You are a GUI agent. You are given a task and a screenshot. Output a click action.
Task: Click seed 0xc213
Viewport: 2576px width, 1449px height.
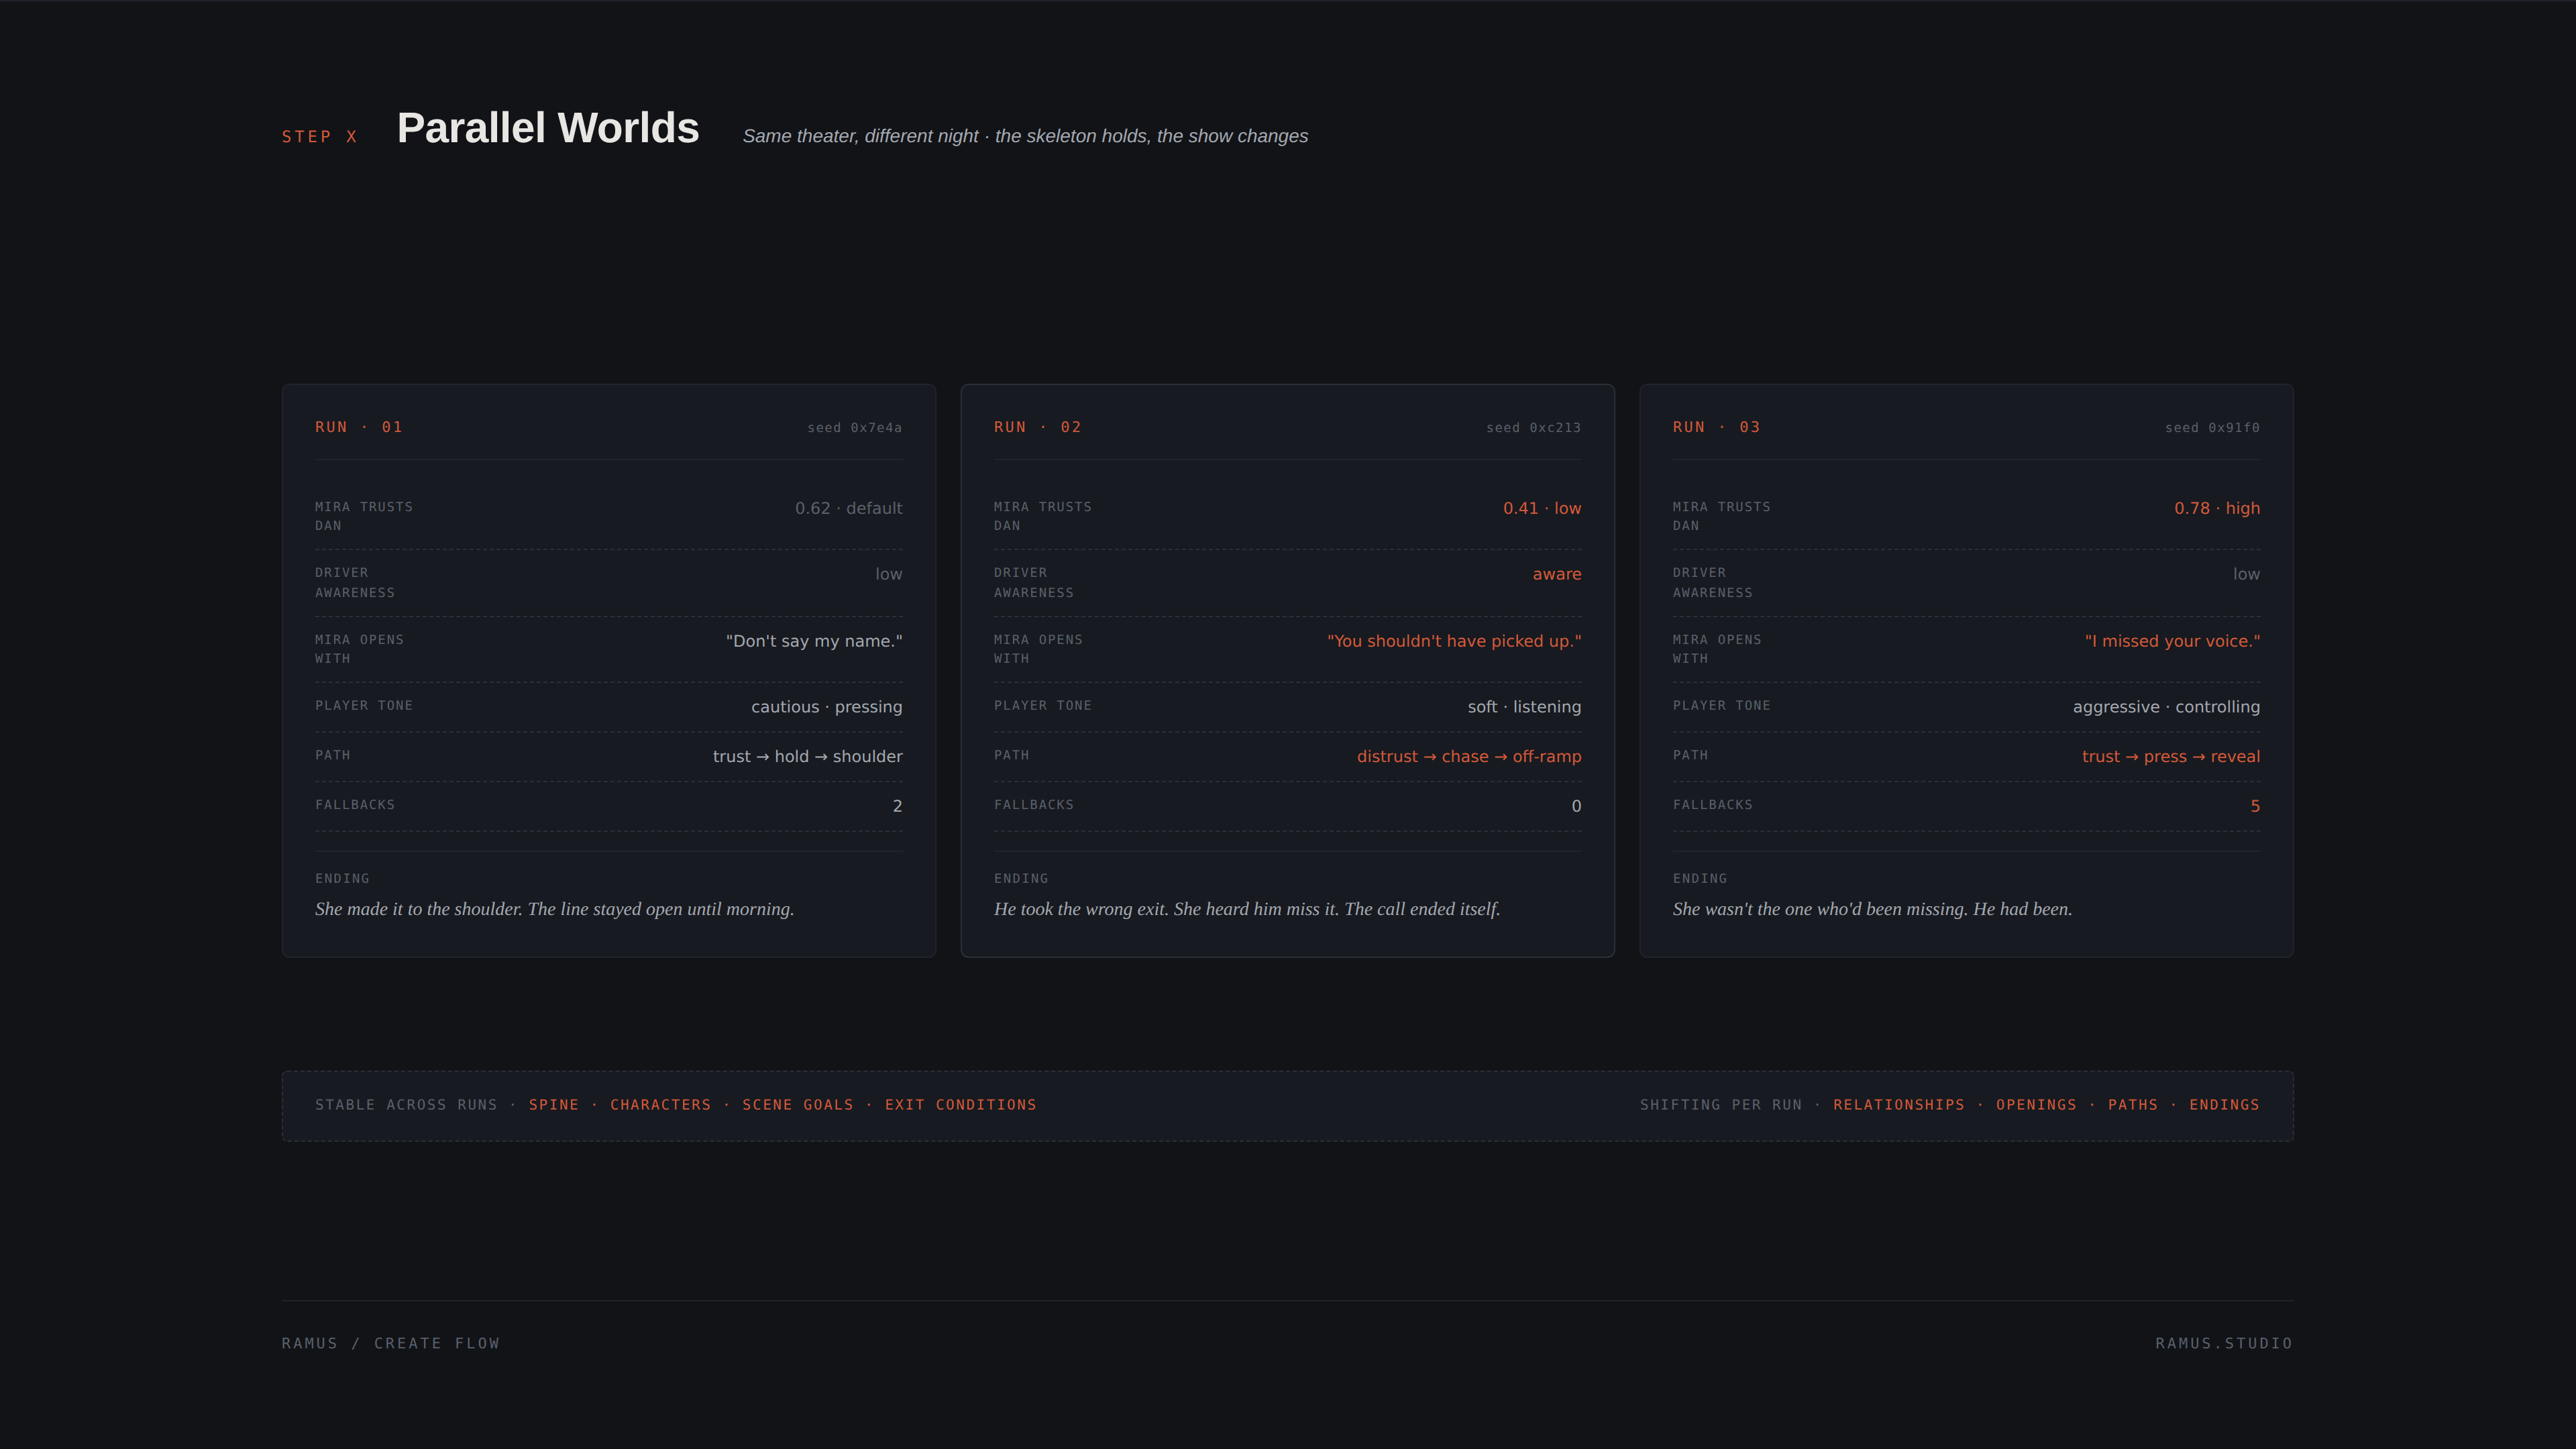(x=1534, y=428)
